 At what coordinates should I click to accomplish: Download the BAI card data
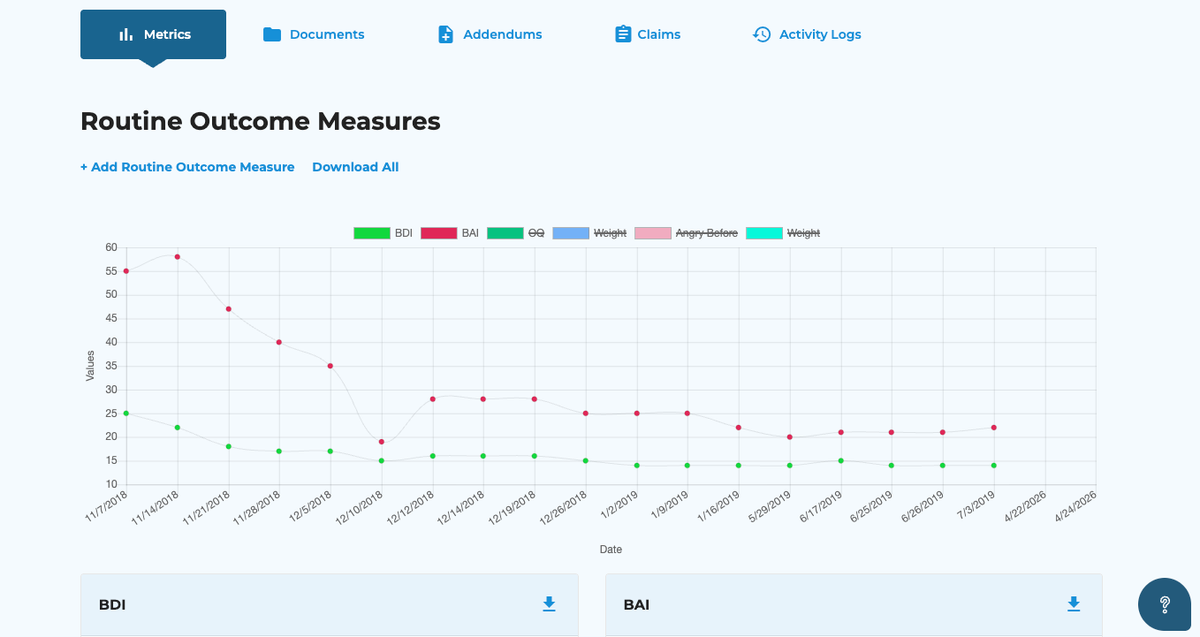1073,604
